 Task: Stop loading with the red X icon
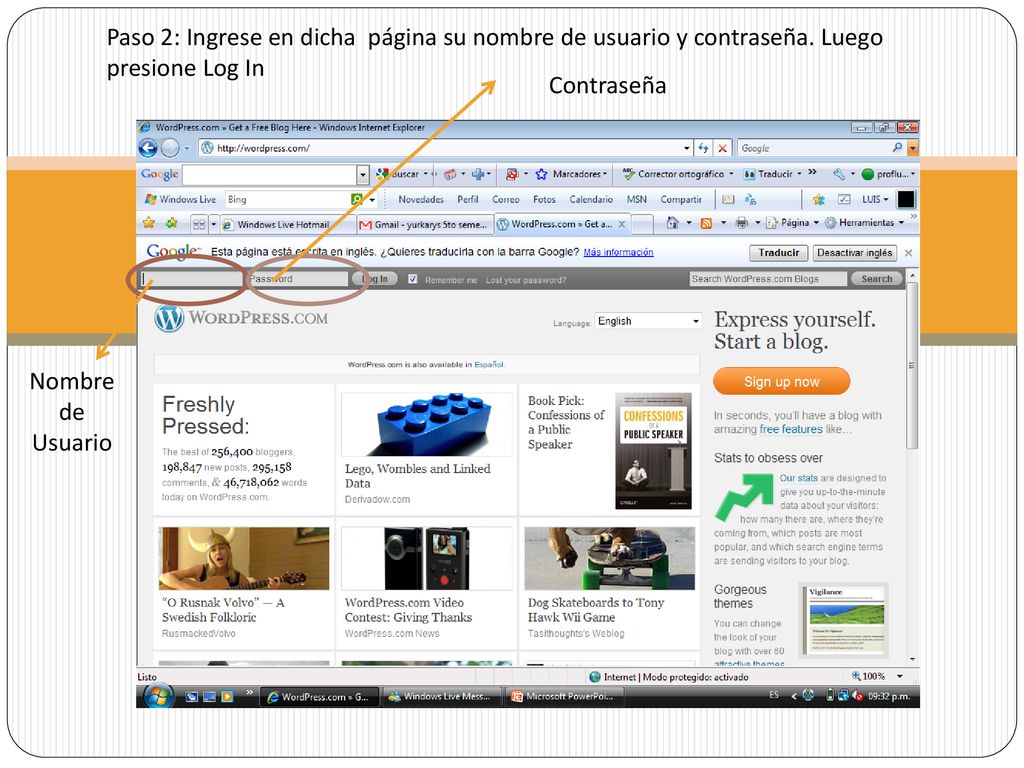point(722,148)
